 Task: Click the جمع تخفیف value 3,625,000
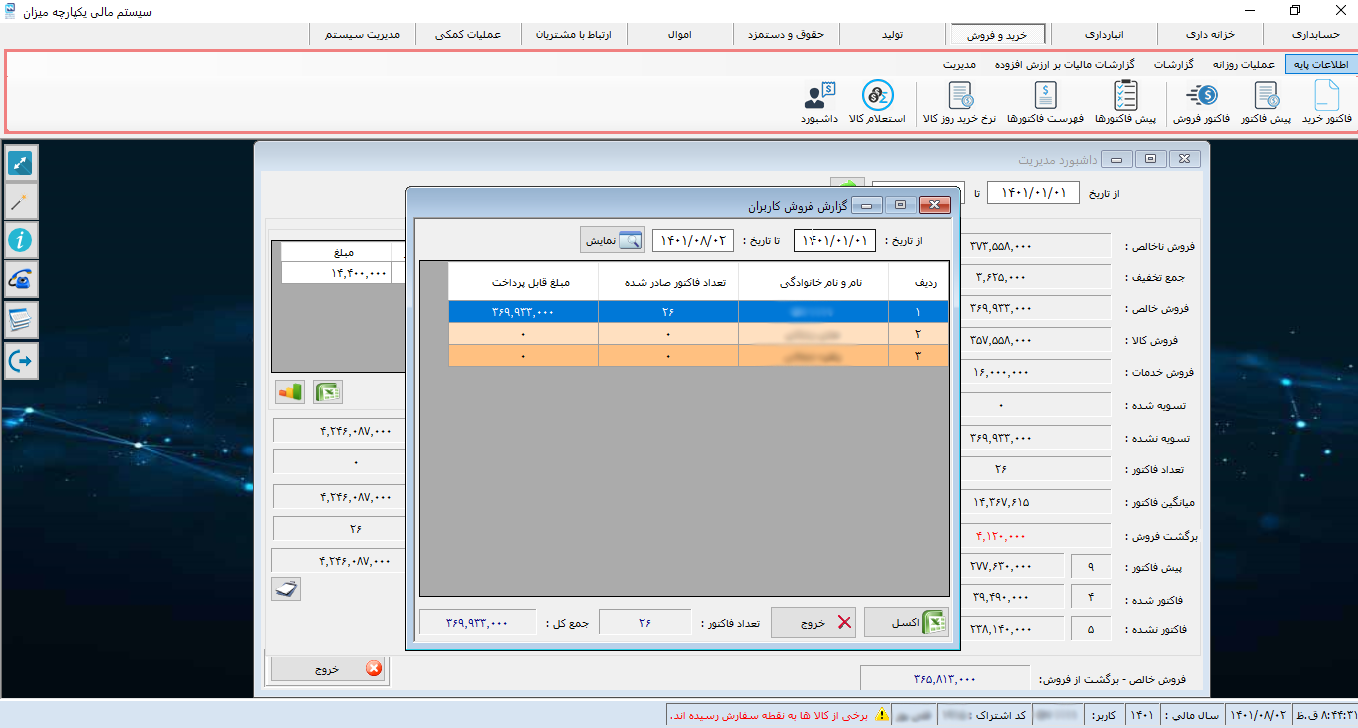[x=1036, y=277]
